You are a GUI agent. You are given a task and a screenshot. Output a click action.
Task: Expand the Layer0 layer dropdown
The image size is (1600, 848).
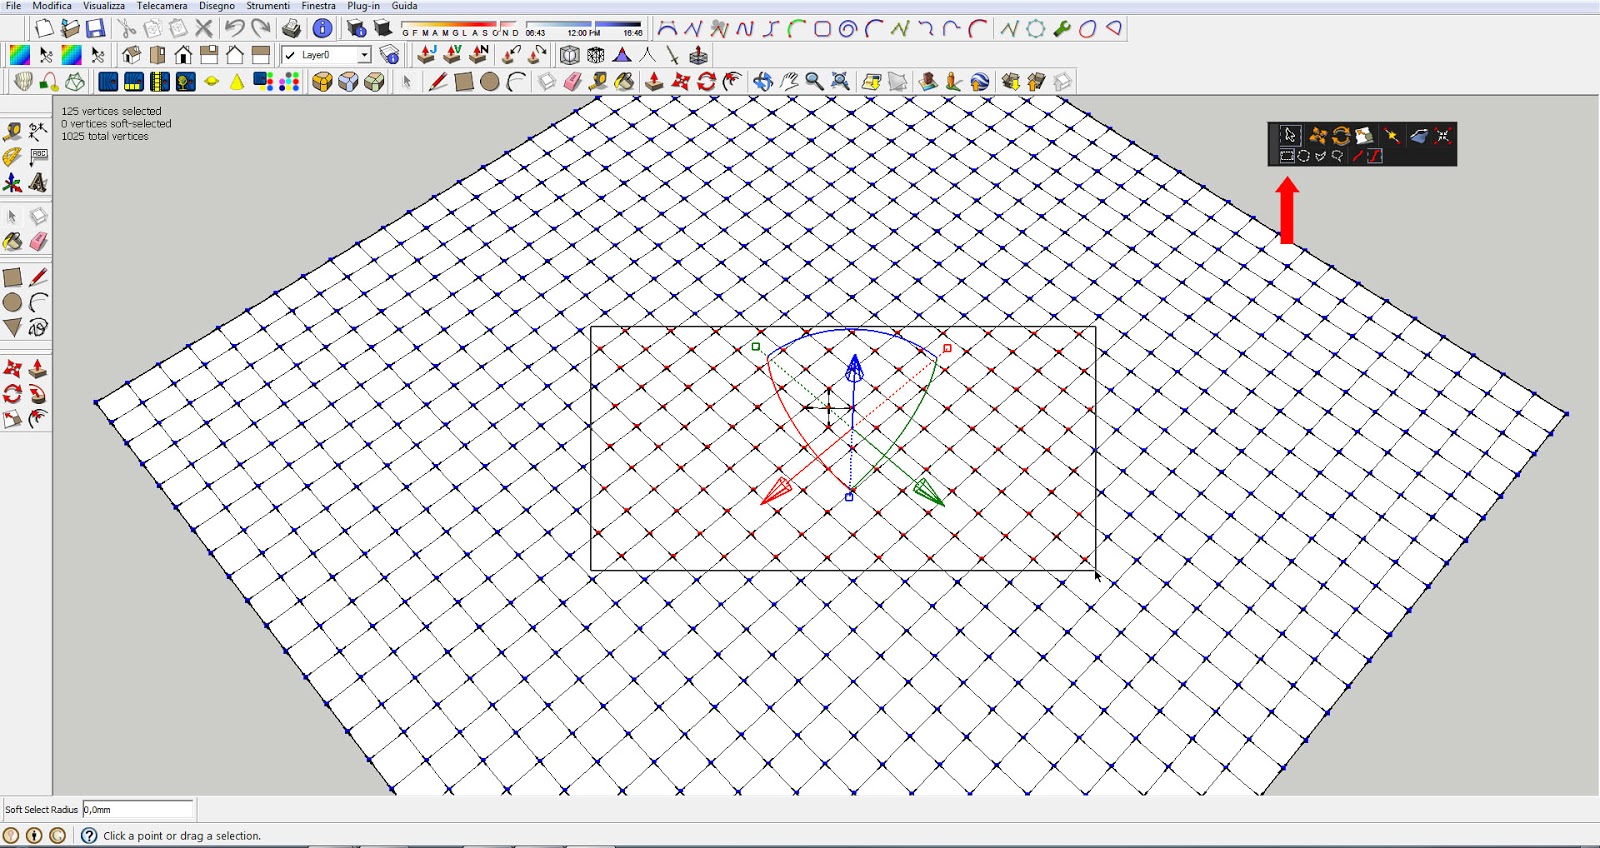[x=364, y=55]
